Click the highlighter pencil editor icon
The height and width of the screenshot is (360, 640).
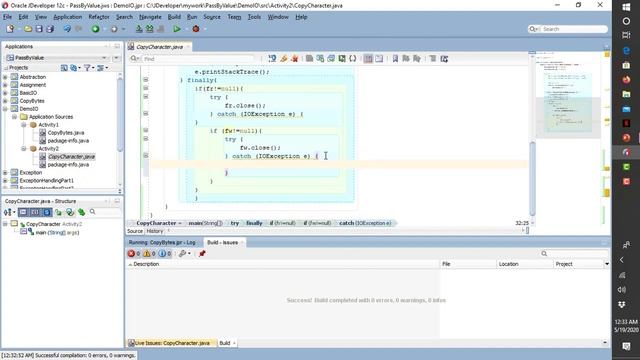(x=284, y=59)
